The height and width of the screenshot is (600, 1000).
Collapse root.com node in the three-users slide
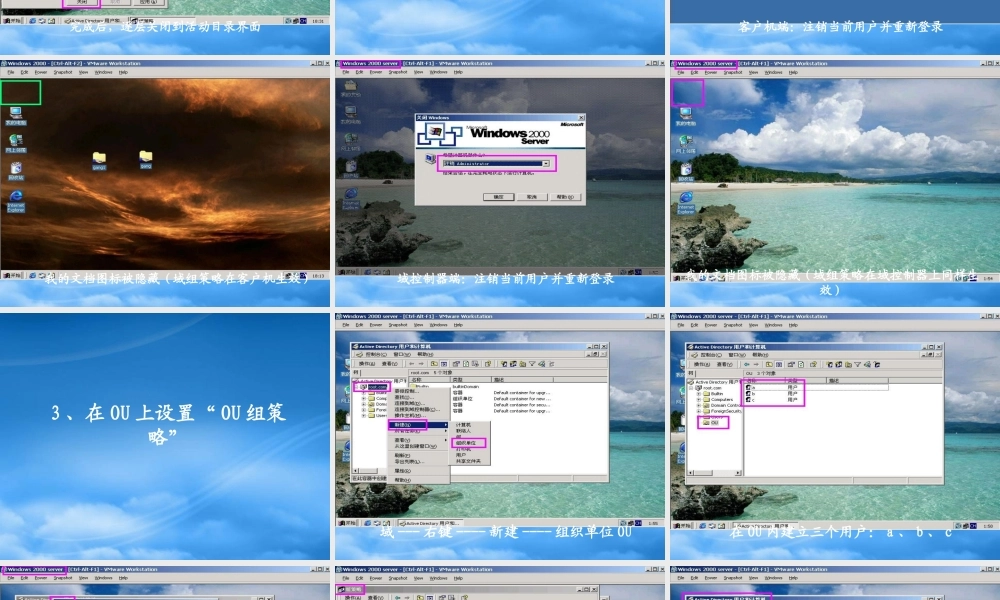(x=691, y=388)
